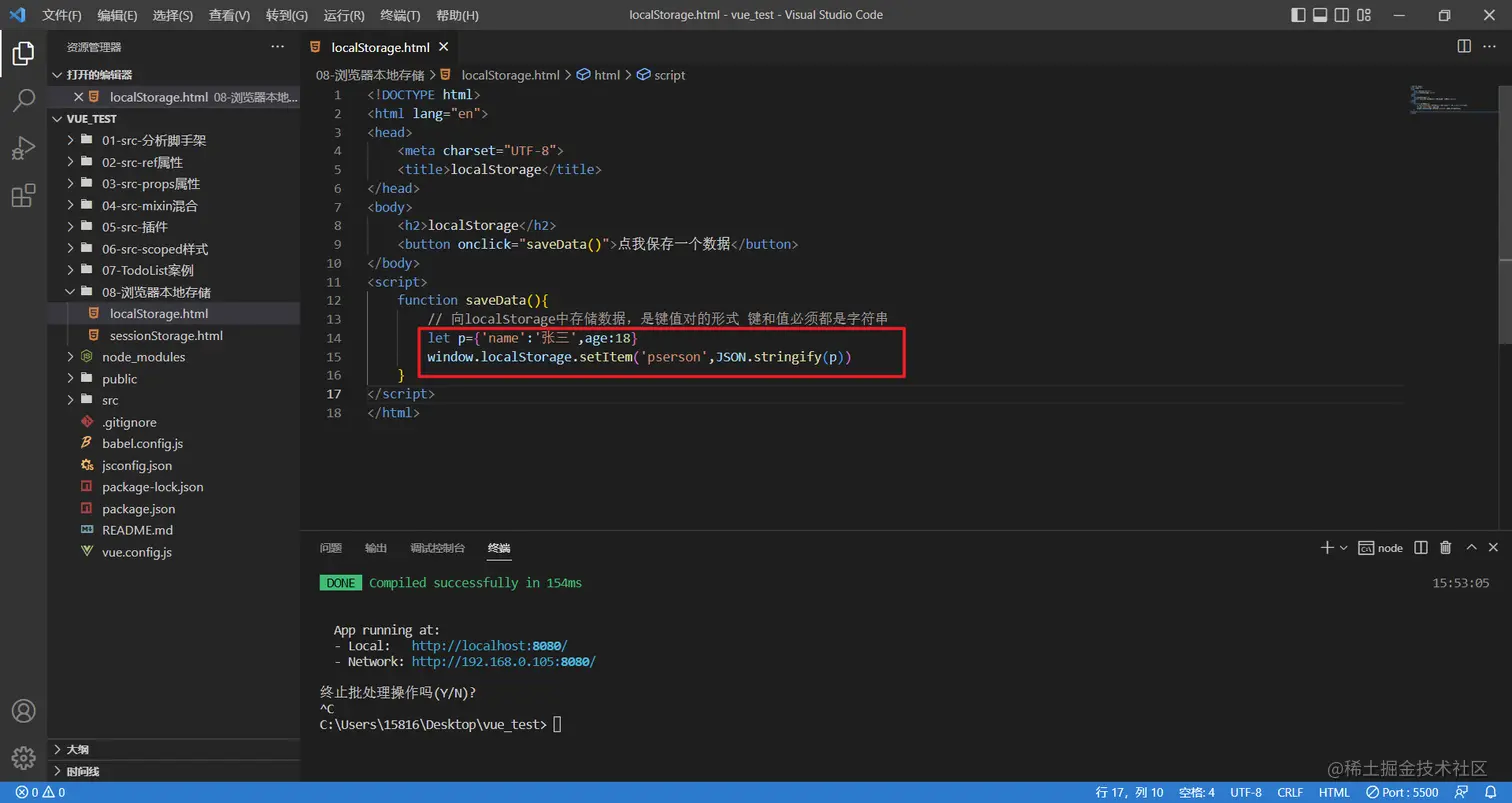Expand the 03-src-props属性 folder

tap(174, 184)
